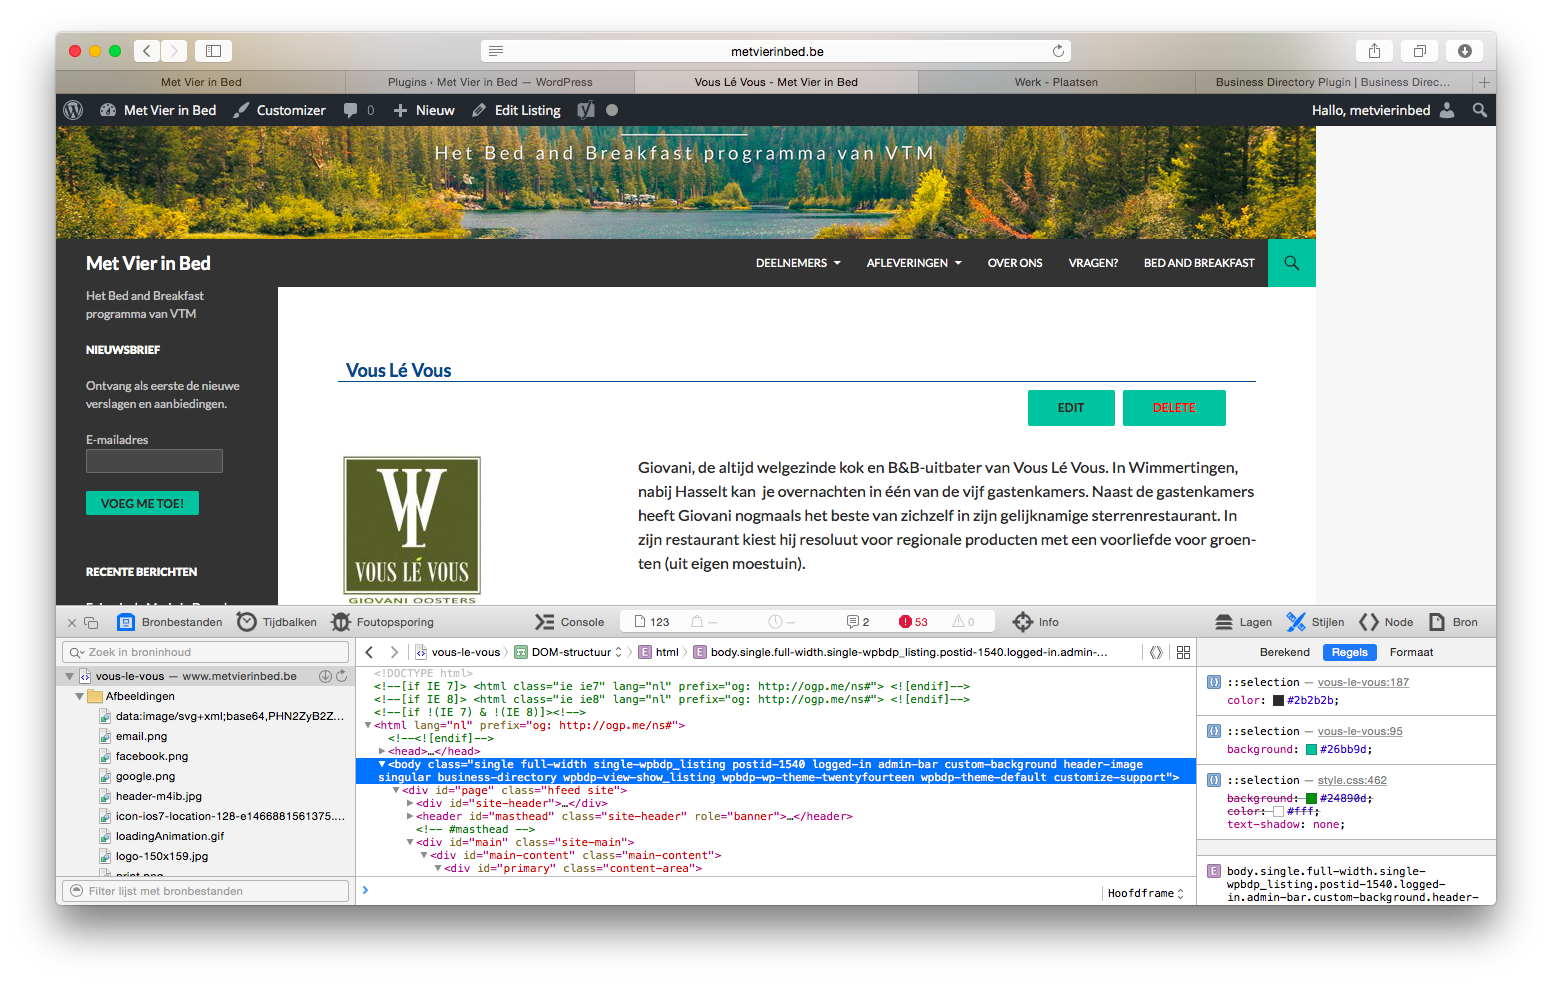The image size is (1552, 985).
Task: Expand the head element node
Action: (382, 751)
